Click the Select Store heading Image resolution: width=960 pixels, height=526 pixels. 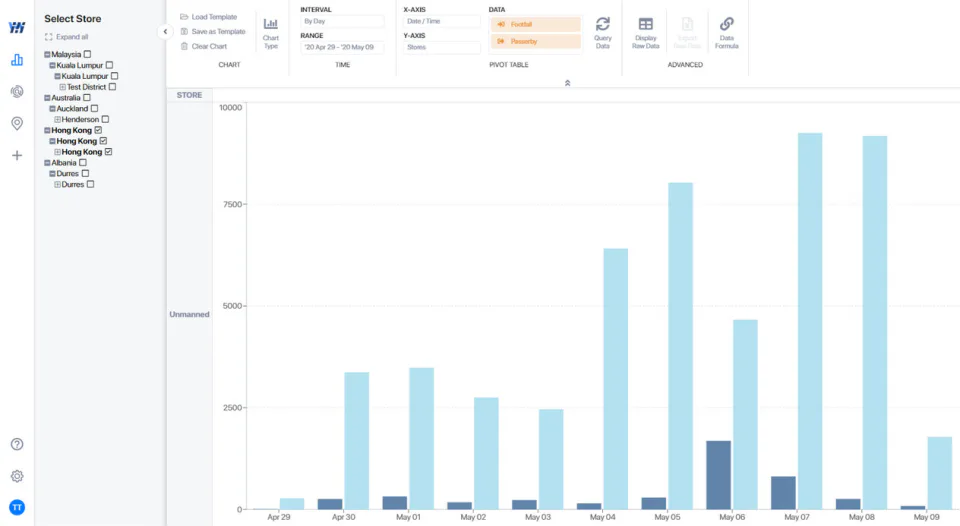coord(72,19)
